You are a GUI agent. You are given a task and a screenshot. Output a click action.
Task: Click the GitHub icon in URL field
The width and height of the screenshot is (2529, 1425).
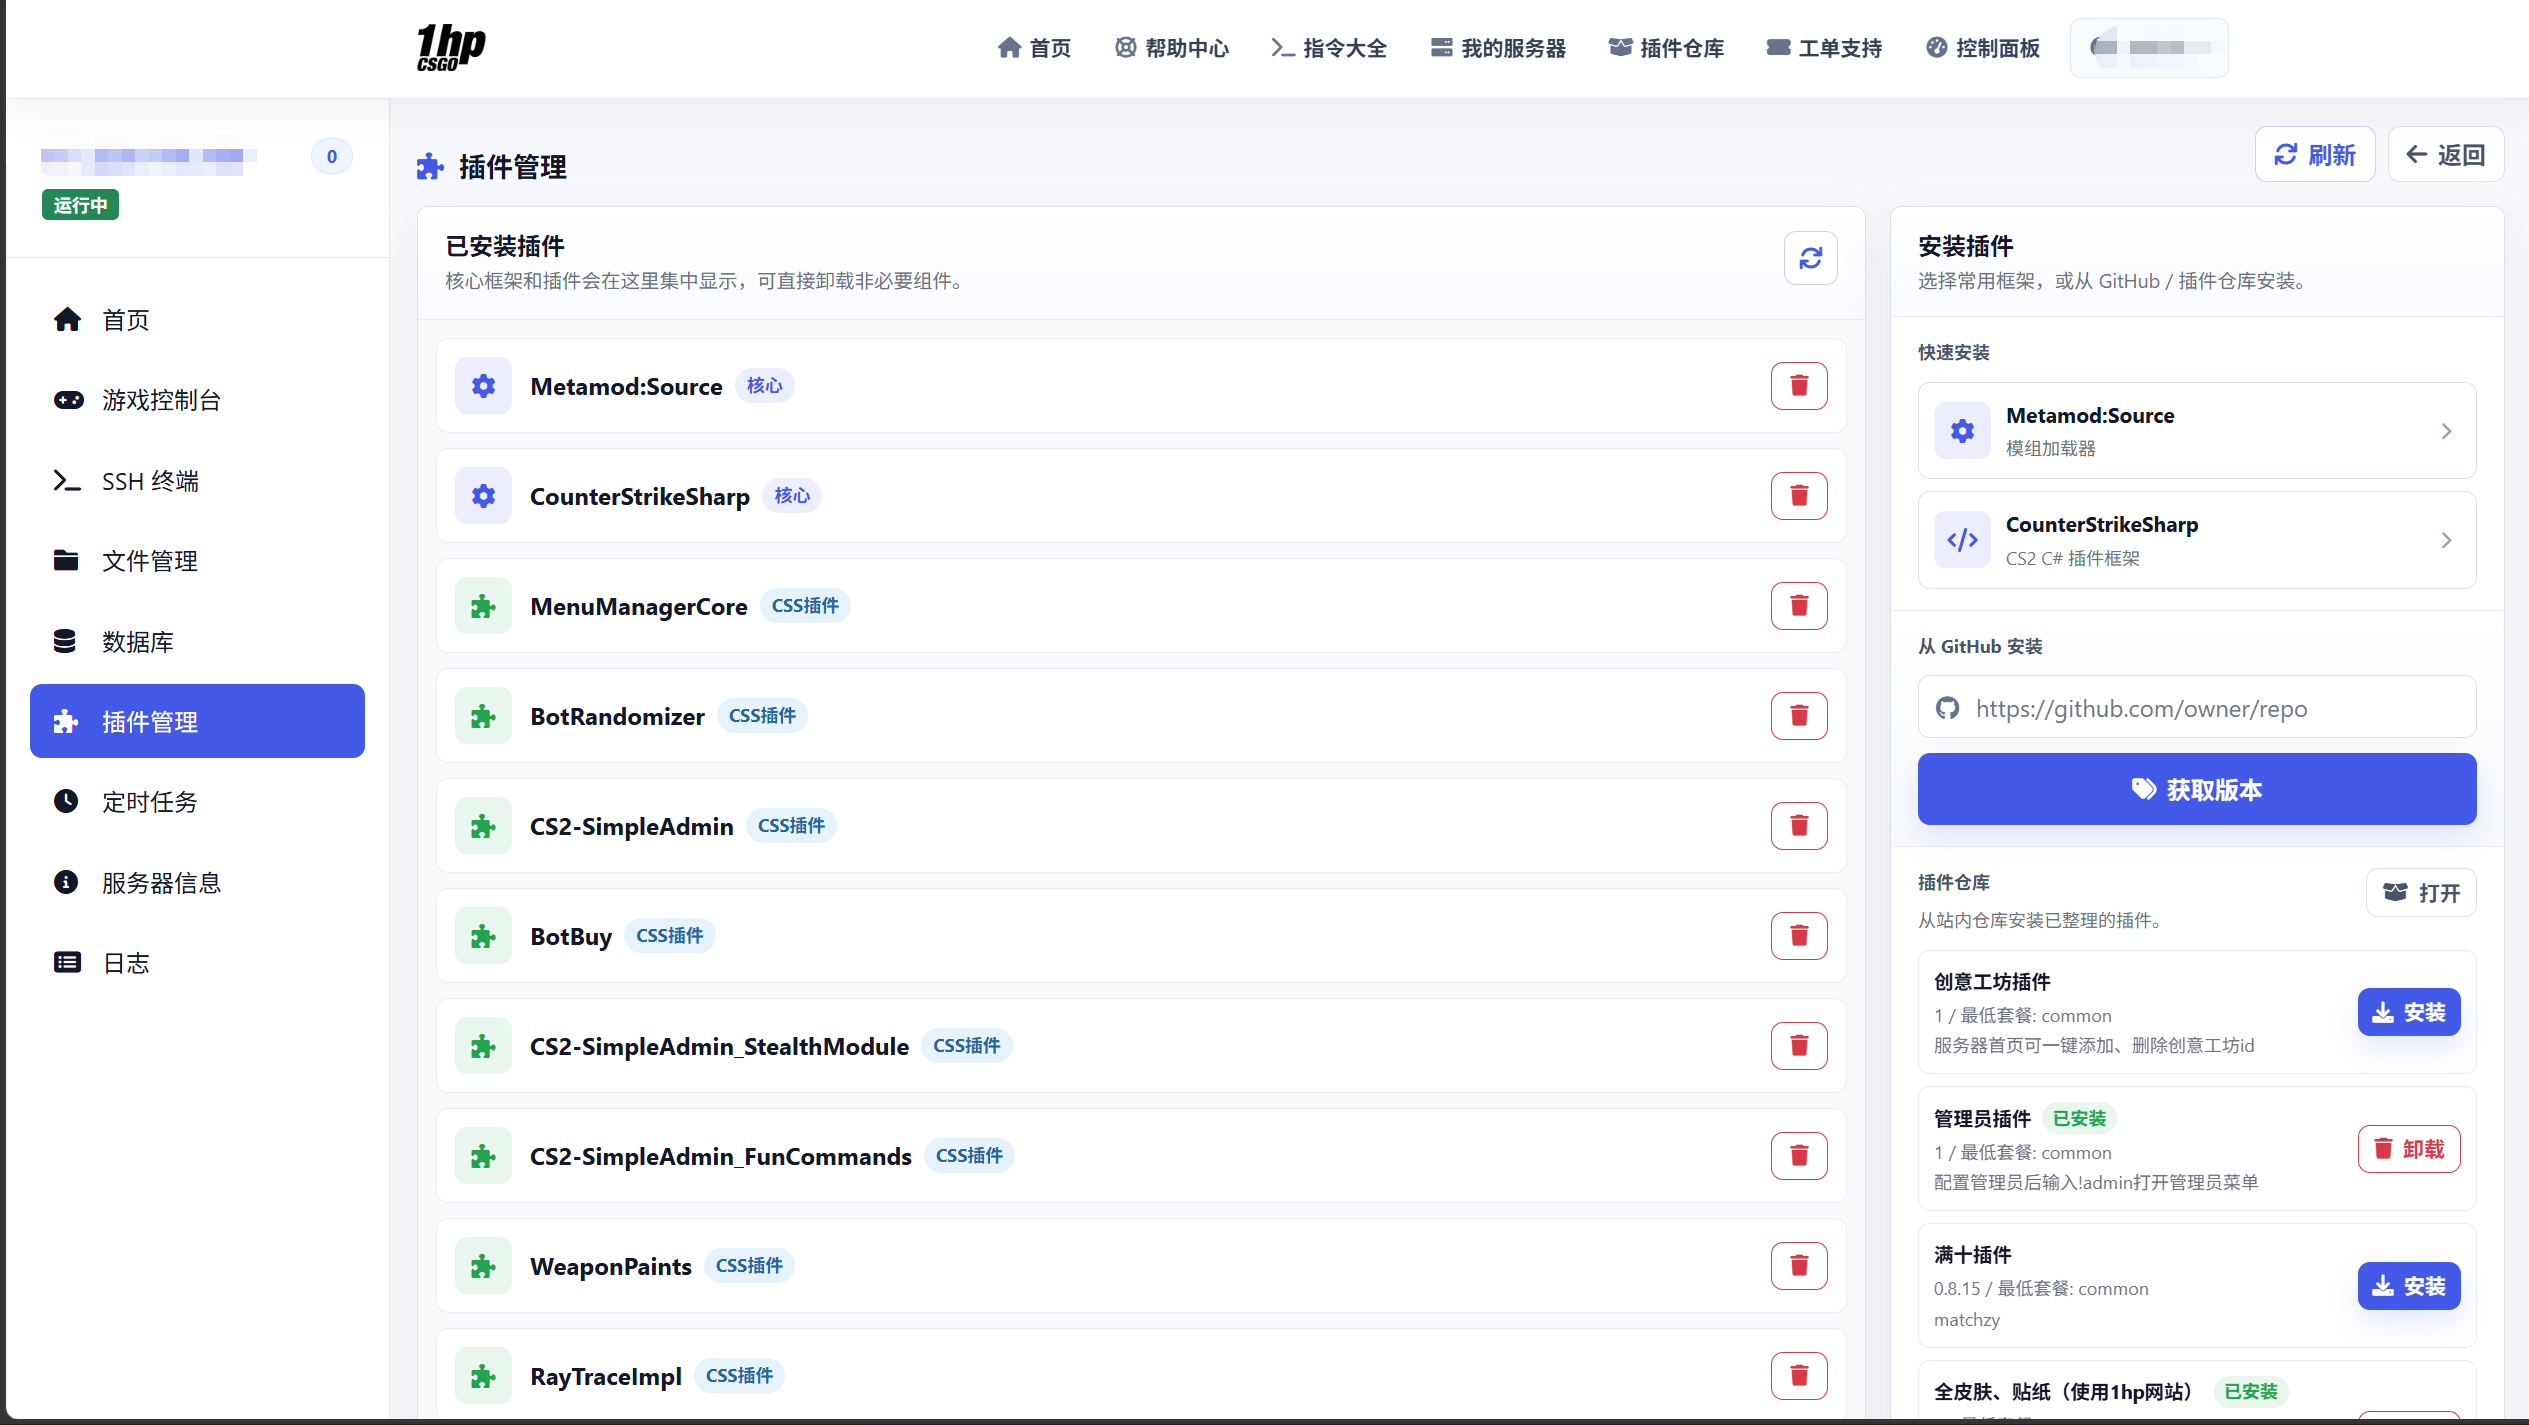coord(1947,709)
